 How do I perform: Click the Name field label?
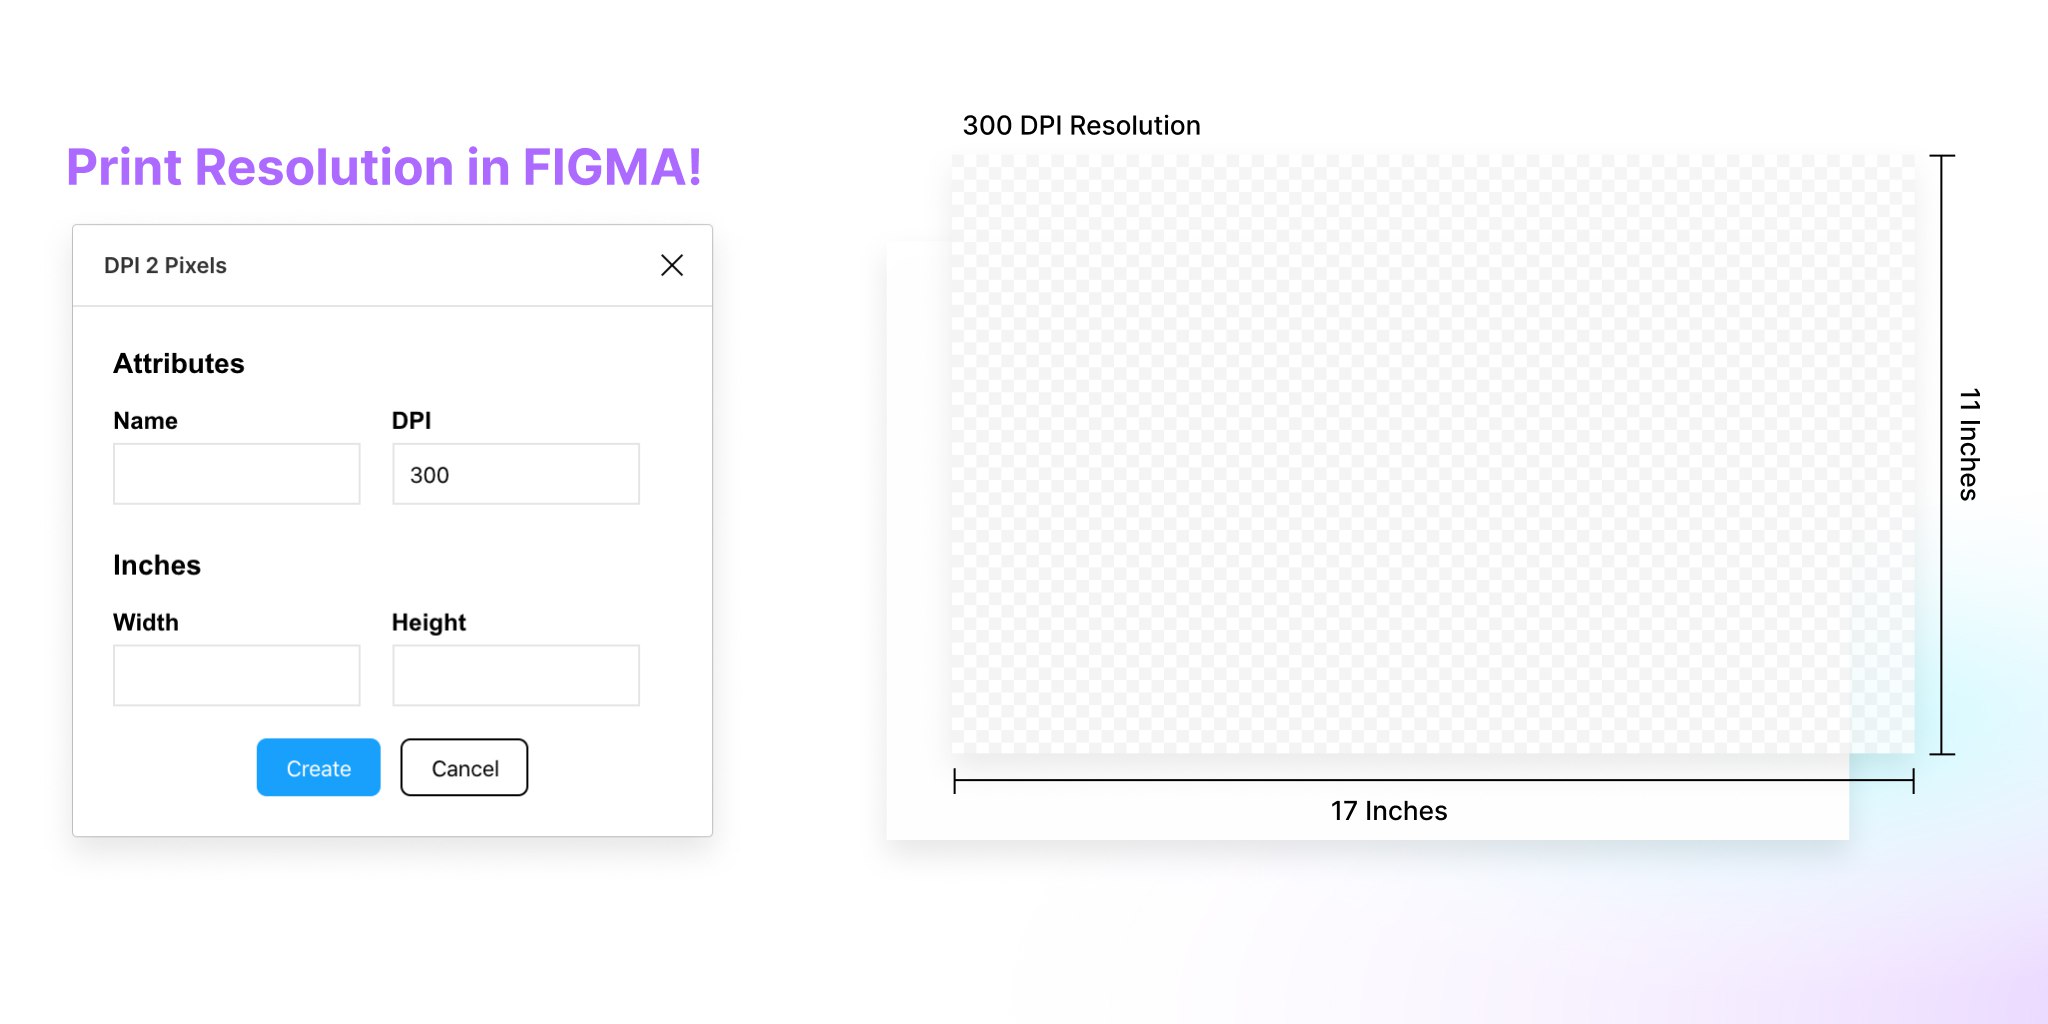coord(145,421)
